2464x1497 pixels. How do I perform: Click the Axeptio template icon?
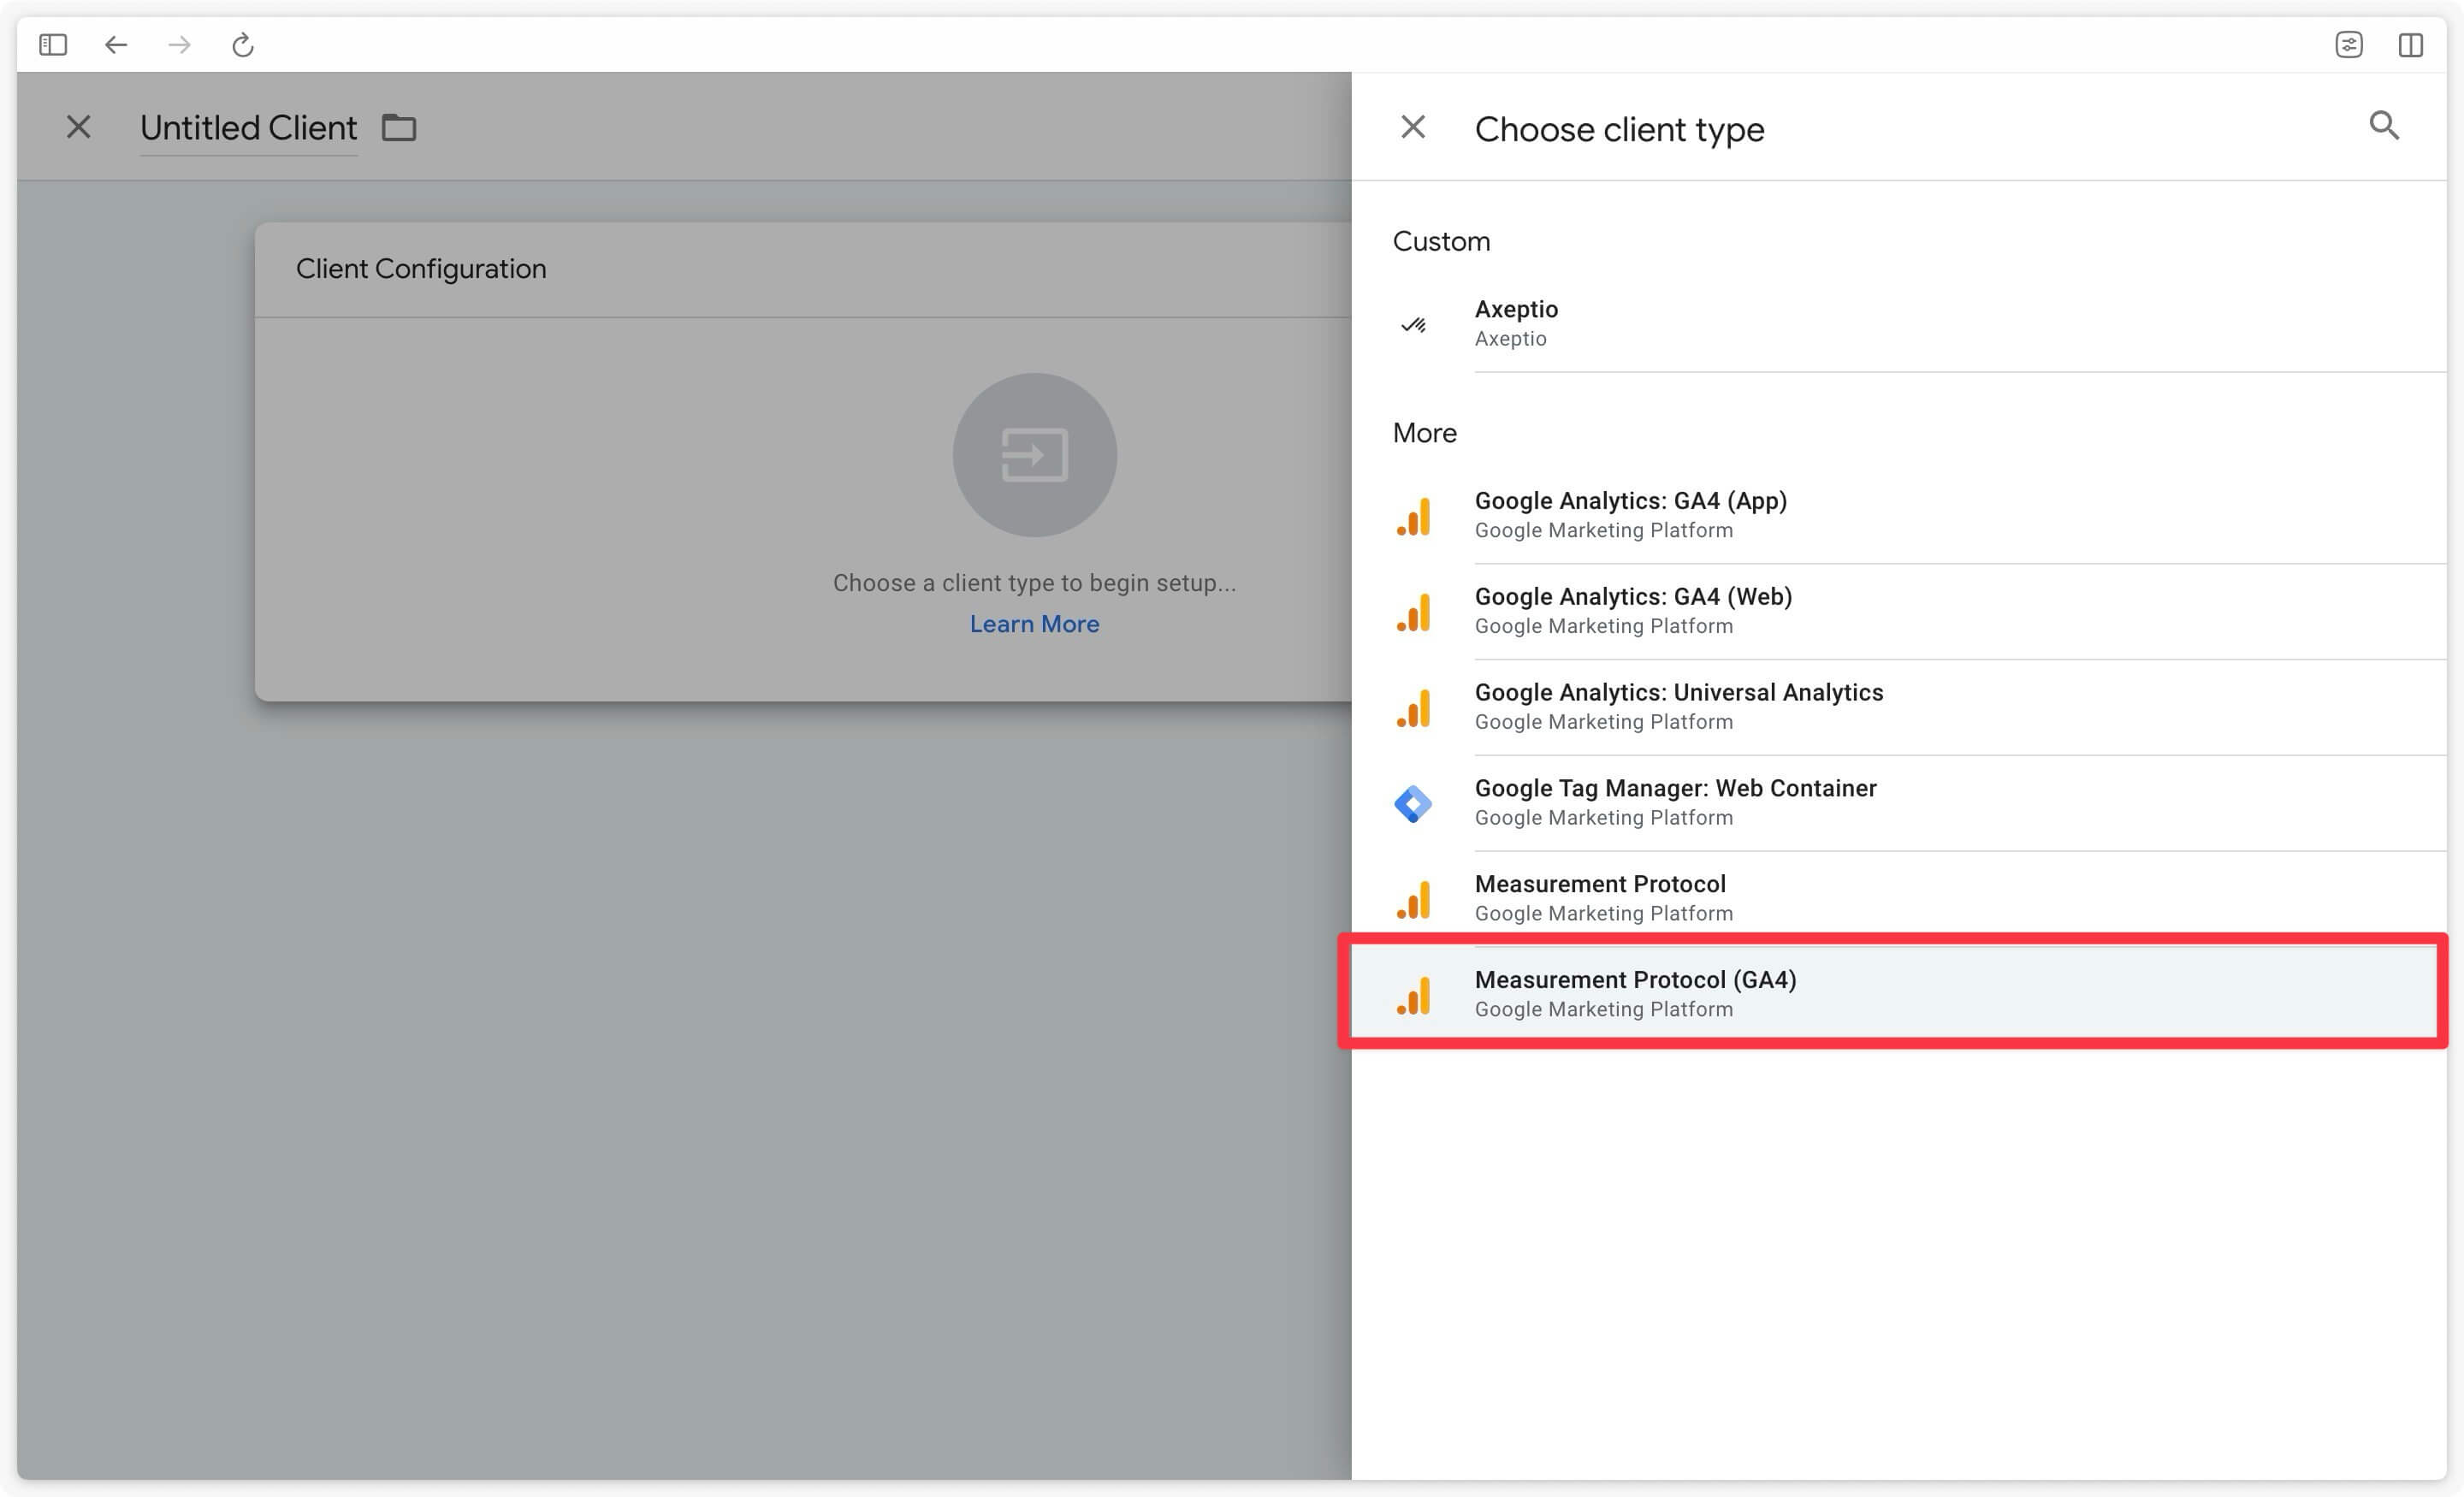1414,324
